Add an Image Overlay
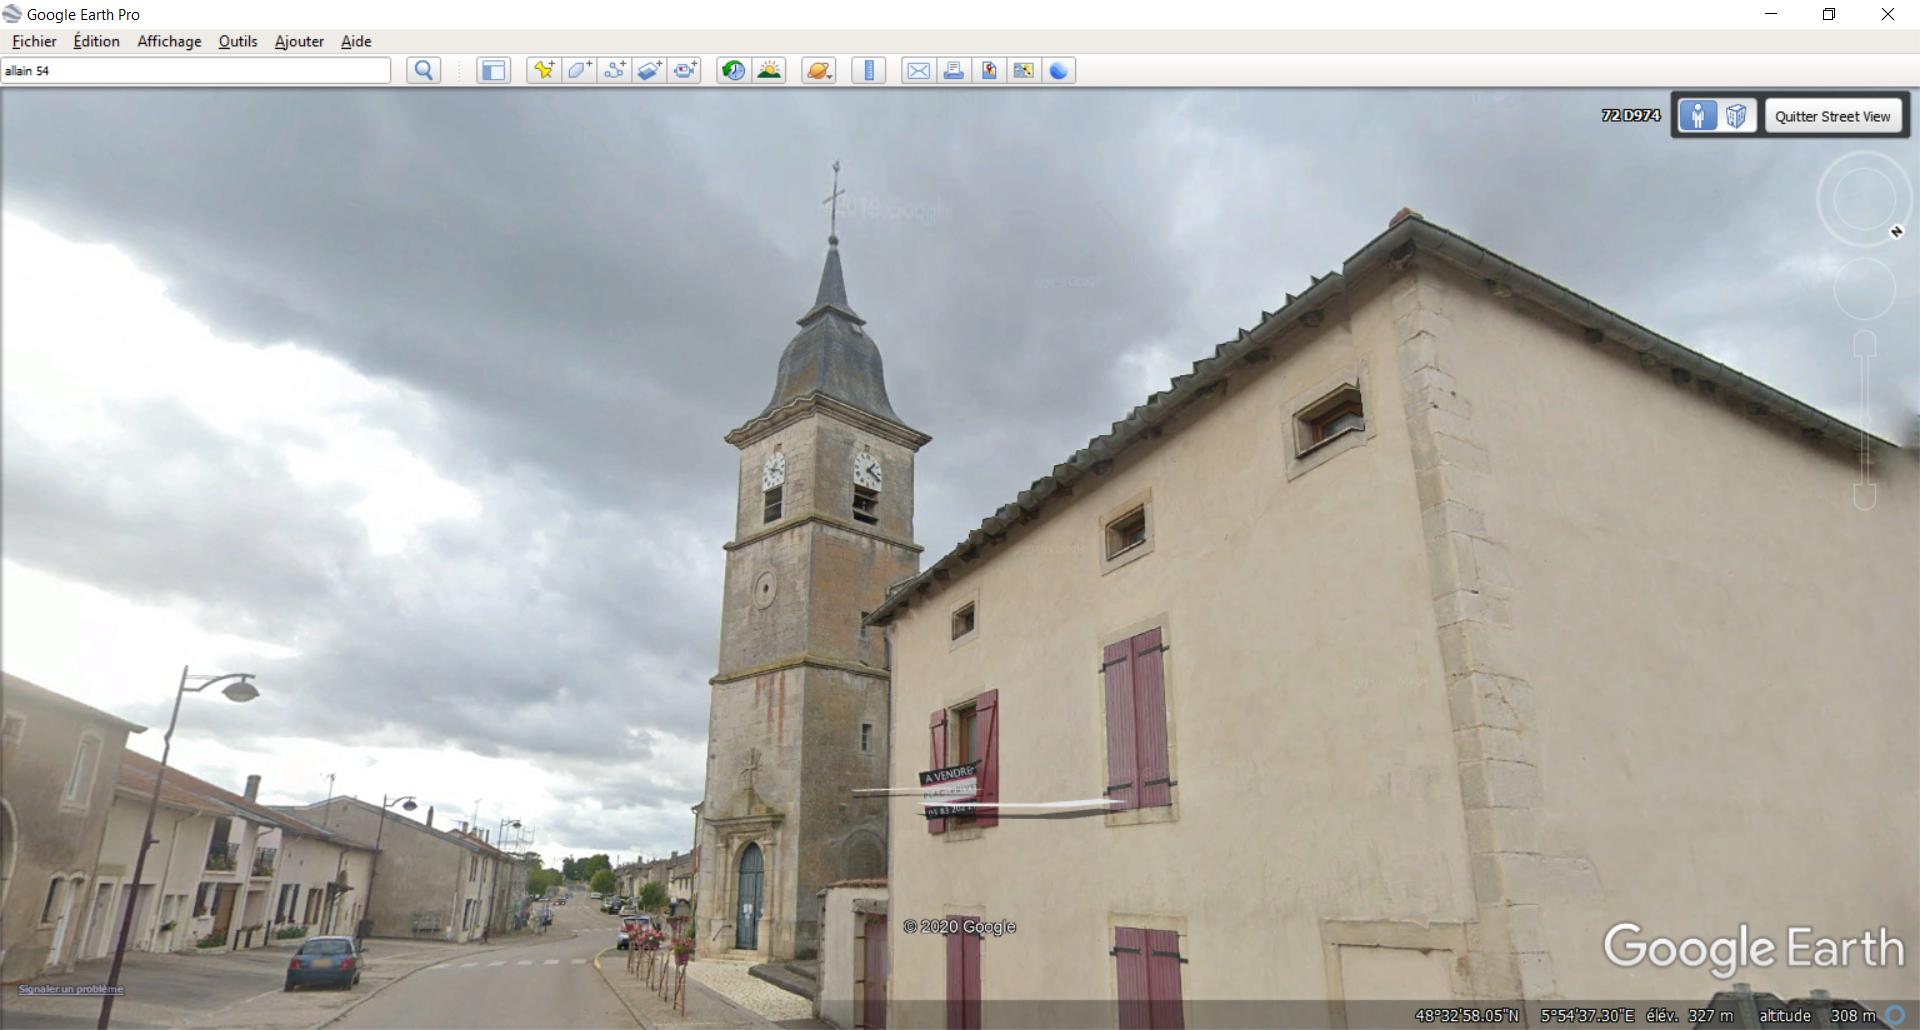Screen dimensions: 1920x1030 point(650,70)
